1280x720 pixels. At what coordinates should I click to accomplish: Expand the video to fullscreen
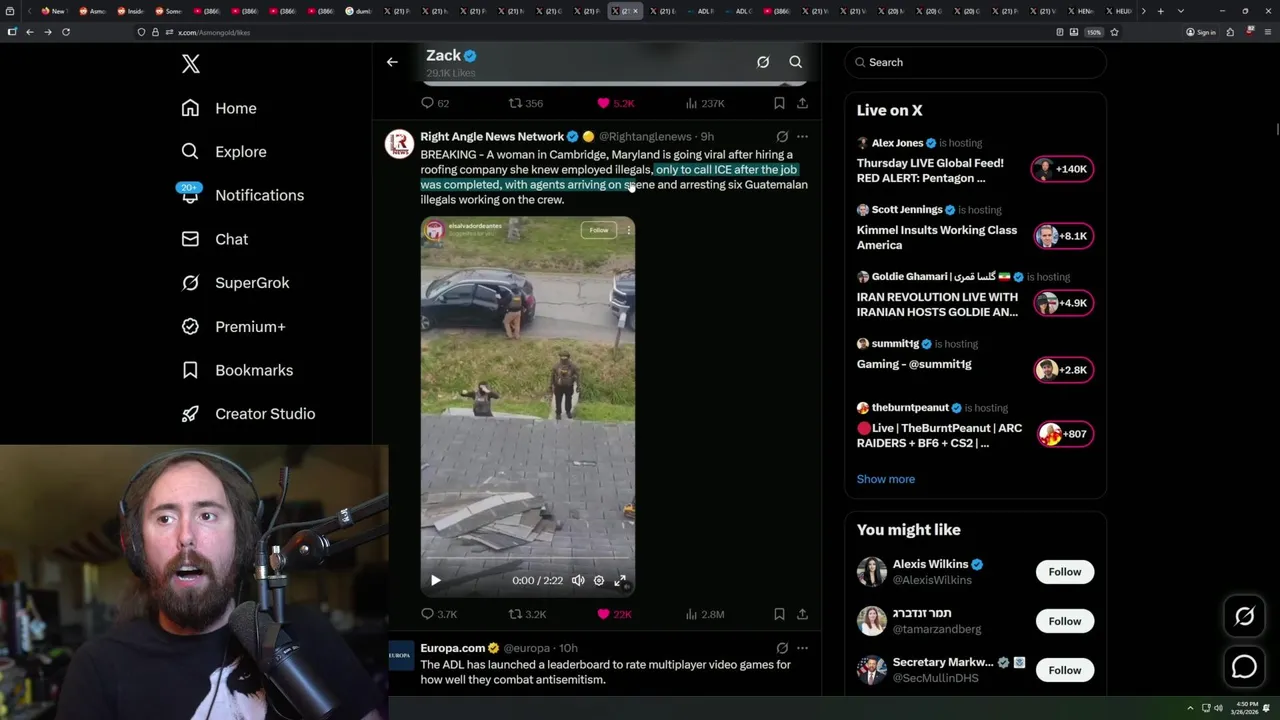pos(620,580)
